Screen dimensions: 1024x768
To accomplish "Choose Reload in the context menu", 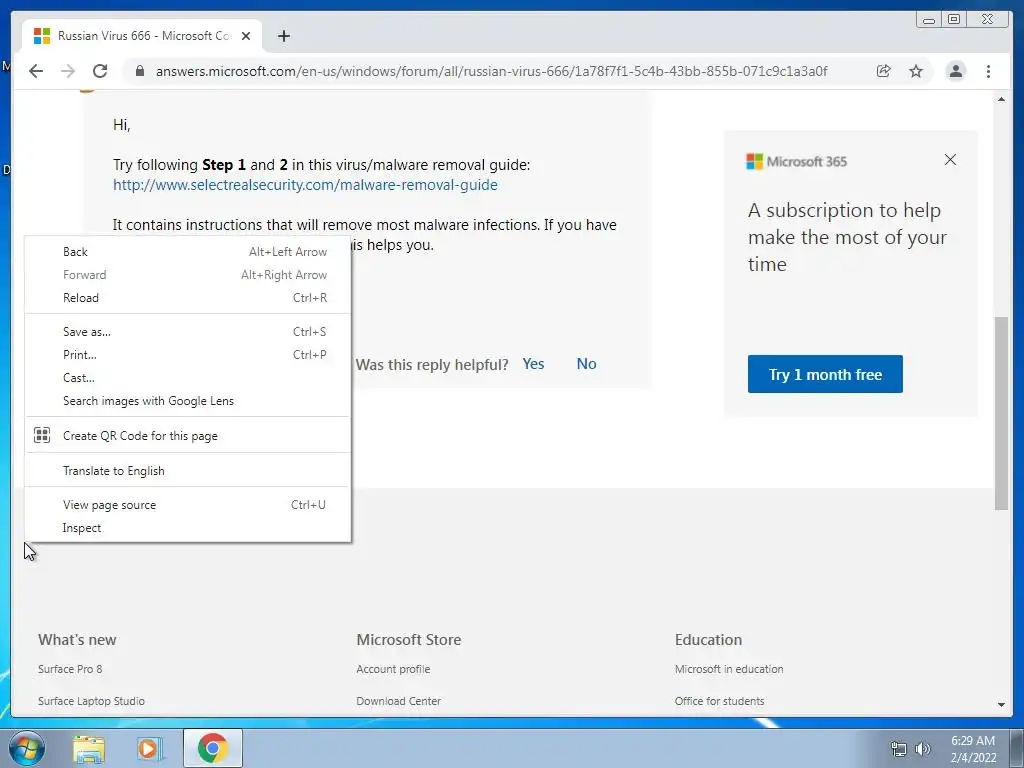I will (188, 298).
